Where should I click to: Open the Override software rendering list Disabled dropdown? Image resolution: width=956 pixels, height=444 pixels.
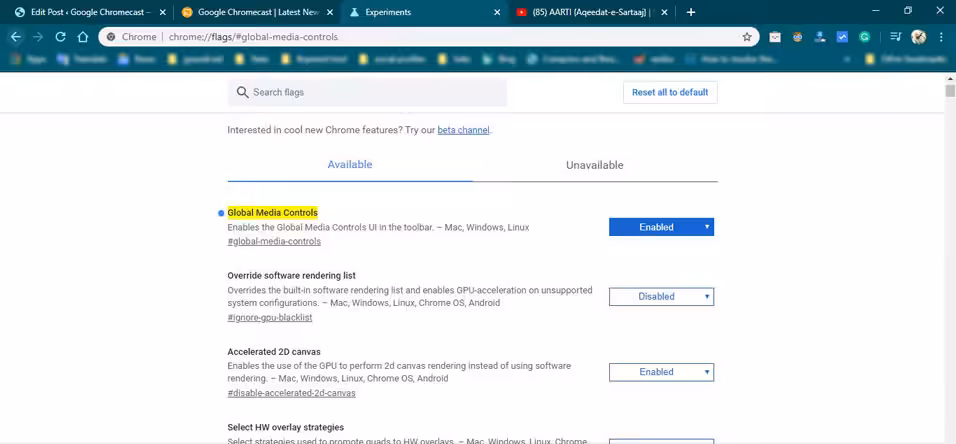pos(661,296)
